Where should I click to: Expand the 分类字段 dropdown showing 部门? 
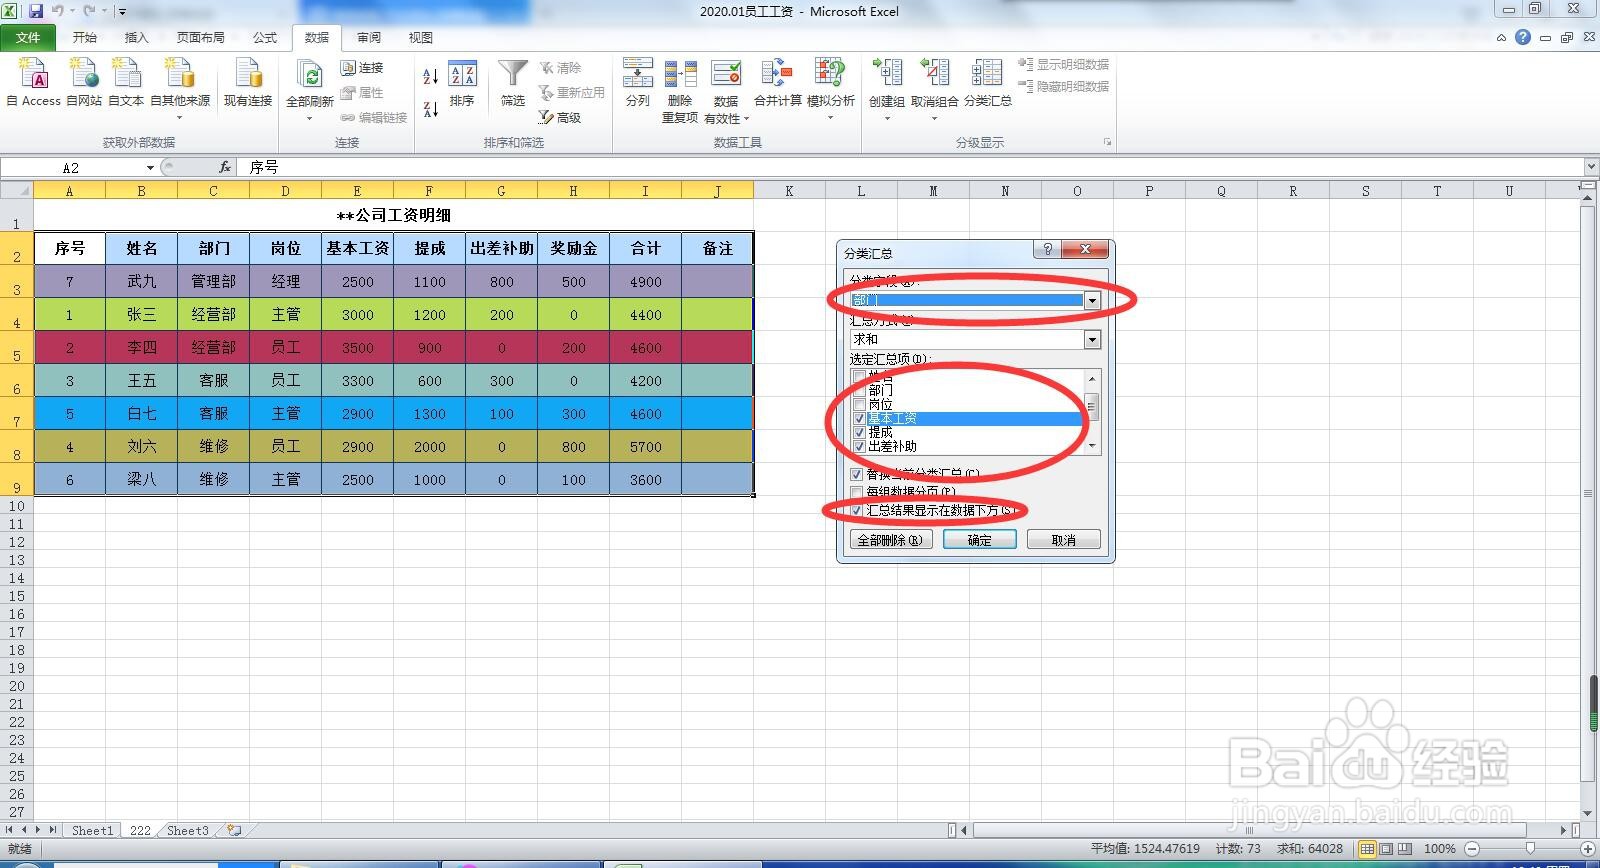pyautogui.click(x=1092, y=300)
